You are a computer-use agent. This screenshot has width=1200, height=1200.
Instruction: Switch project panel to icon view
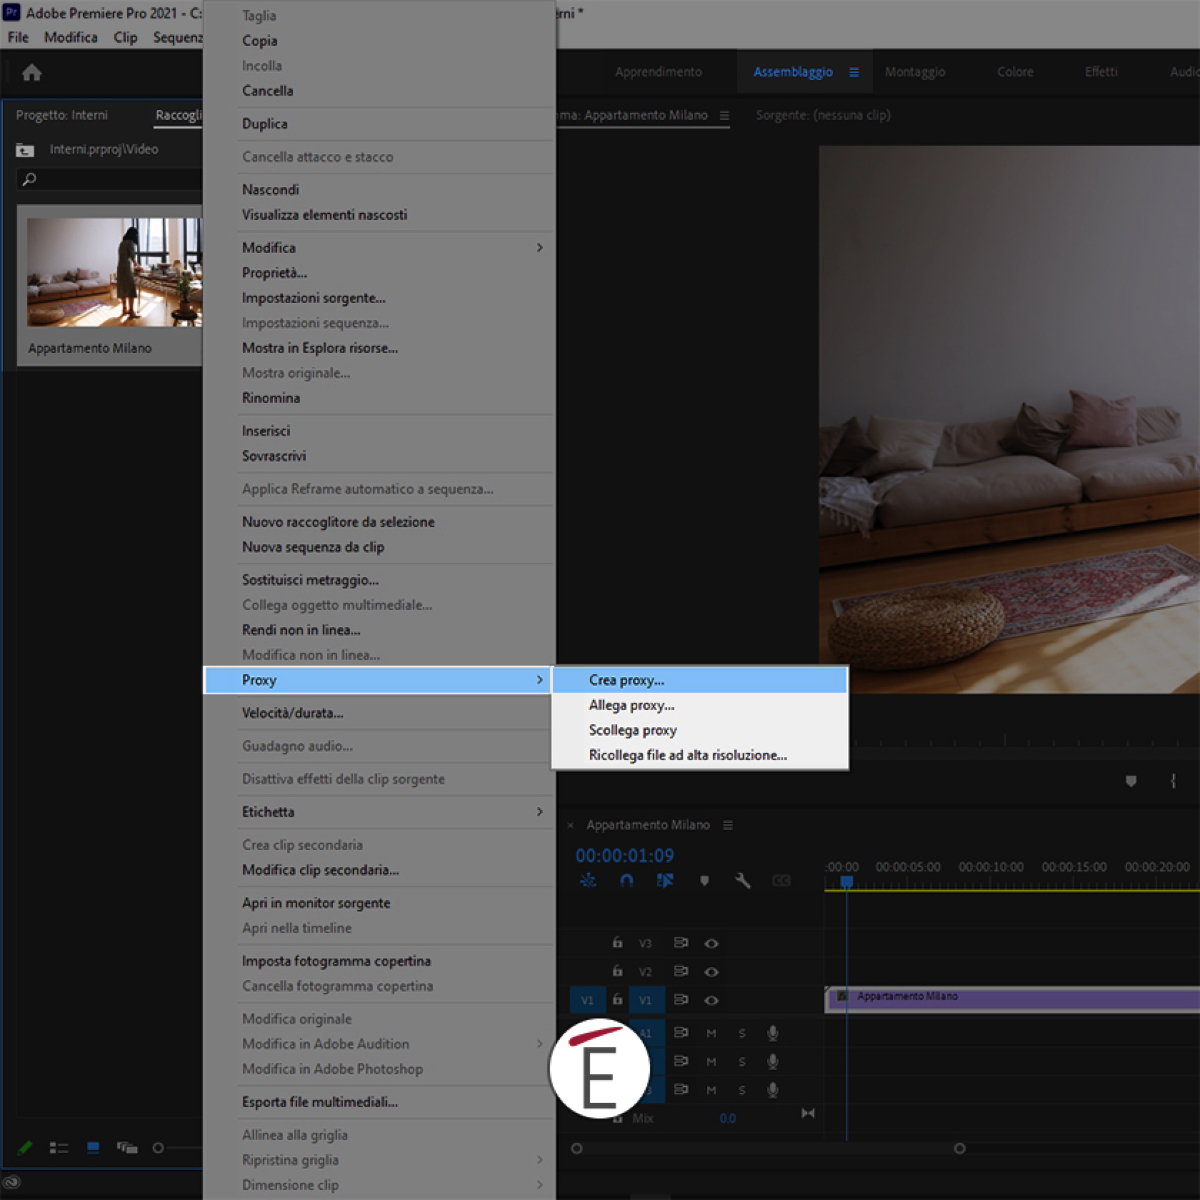click(x=93, y=1148)
